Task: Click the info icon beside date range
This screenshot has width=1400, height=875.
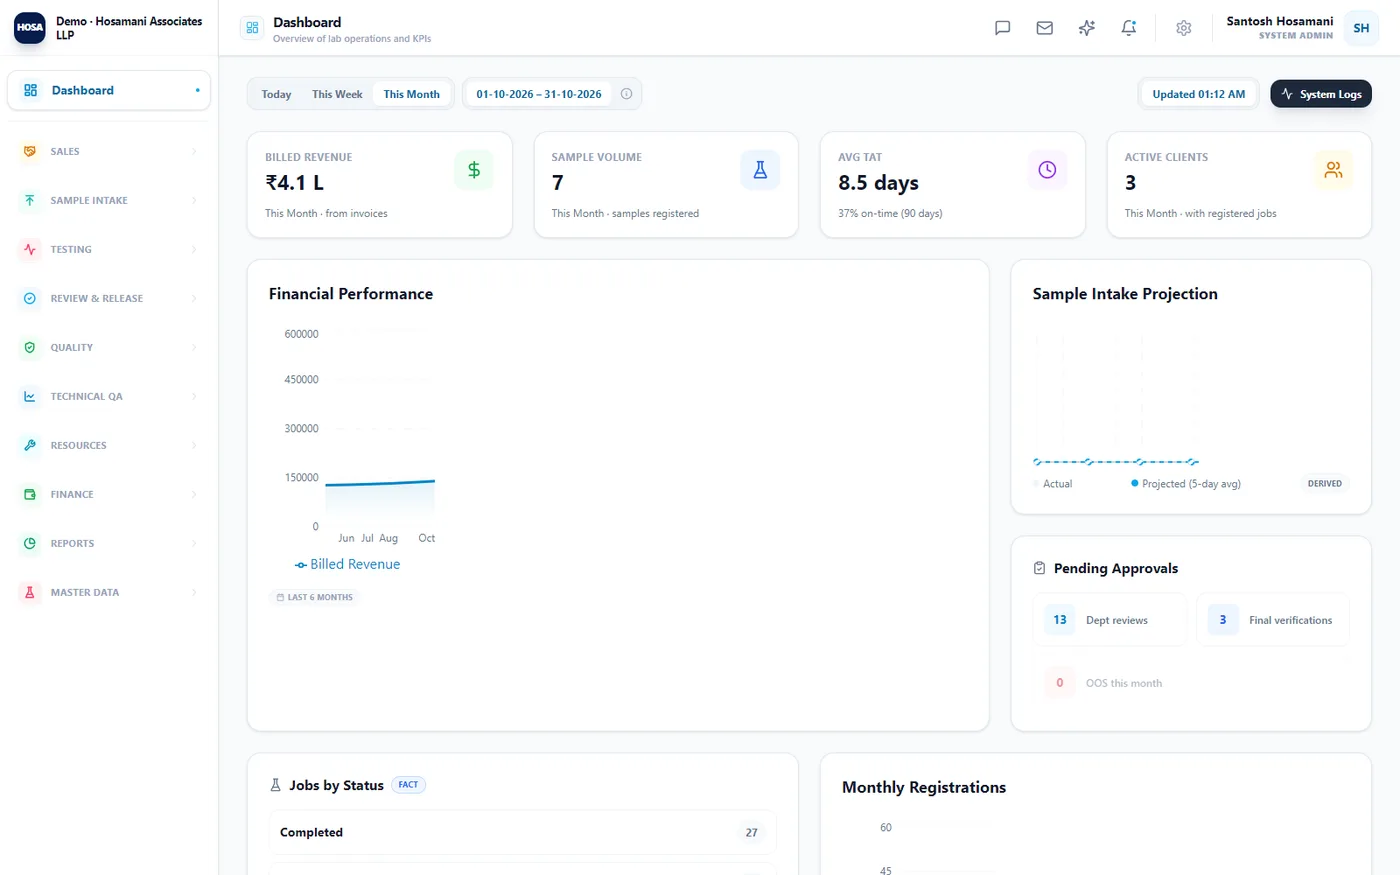Action: pos(626,94)
